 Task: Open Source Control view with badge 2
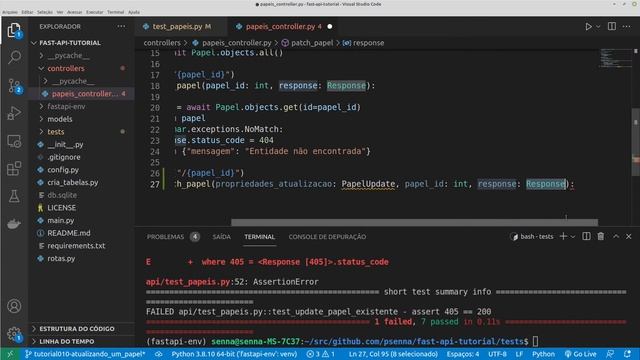pos(14,86)
